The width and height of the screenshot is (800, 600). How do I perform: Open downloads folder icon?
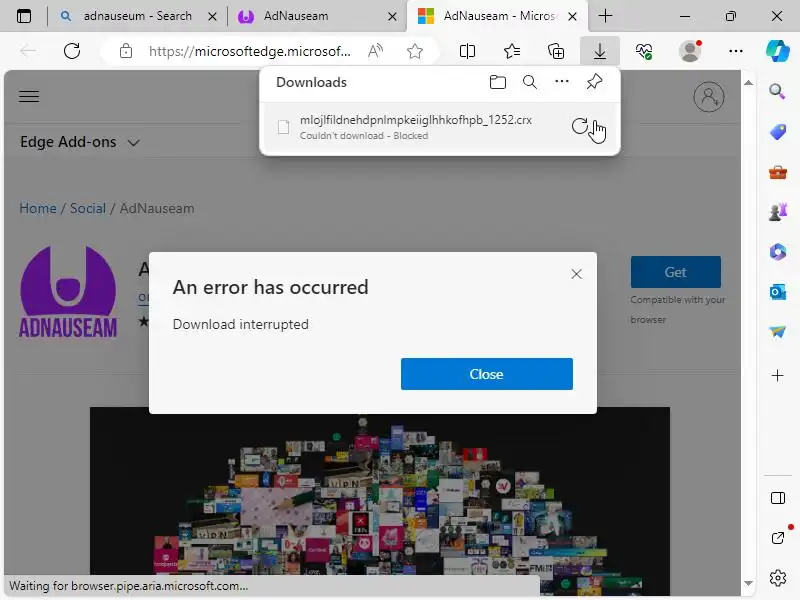point(497,82)
